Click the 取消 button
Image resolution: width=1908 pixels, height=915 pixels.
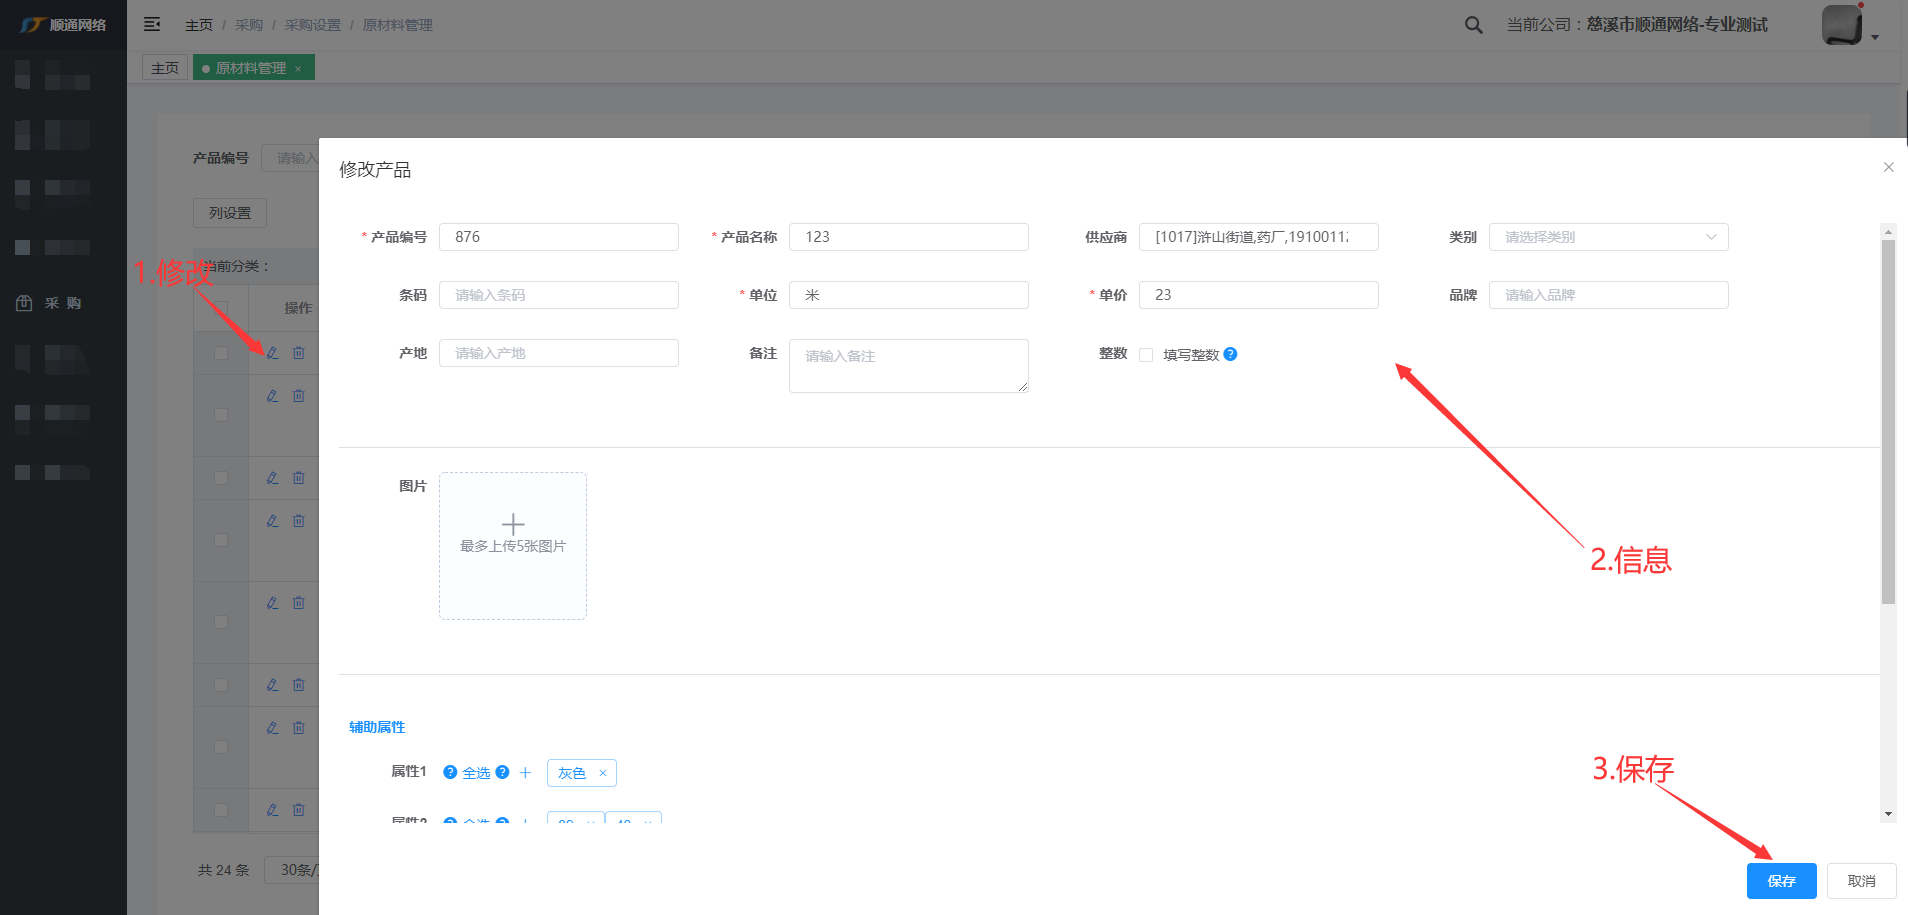[x=1861, y=881]
